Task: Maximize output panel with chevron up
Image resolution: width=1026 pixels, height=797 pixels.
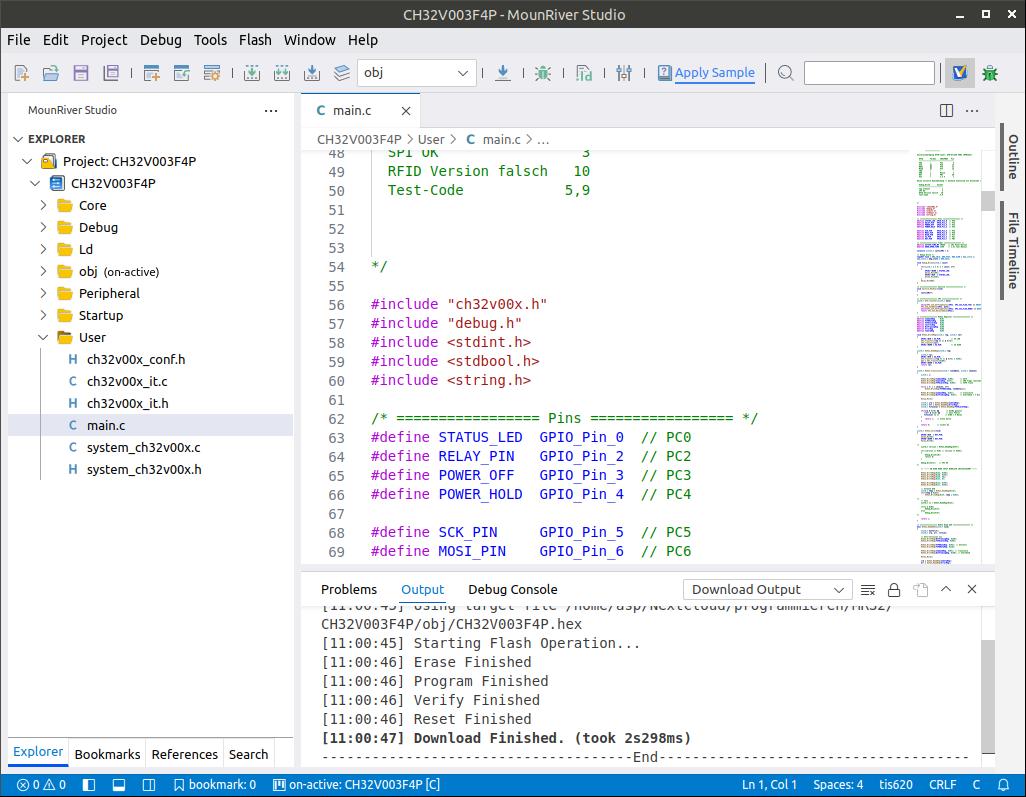Action: coord(946,590)
